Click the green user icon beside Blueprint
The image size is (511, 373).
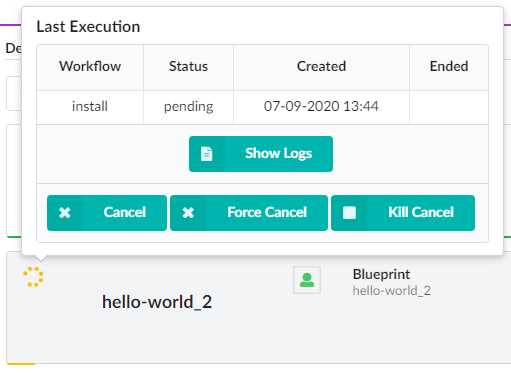307,280
